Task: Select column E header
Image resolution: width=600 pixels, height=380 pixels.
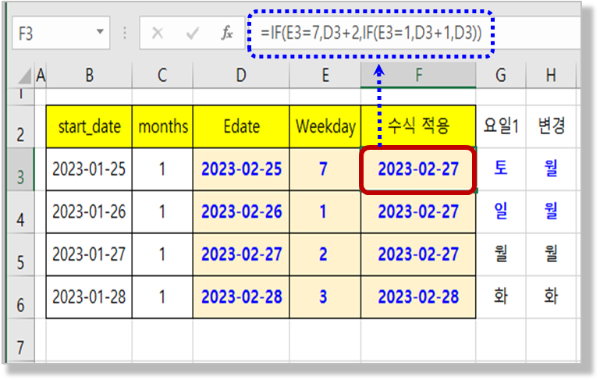Action: tap(325, 75)
